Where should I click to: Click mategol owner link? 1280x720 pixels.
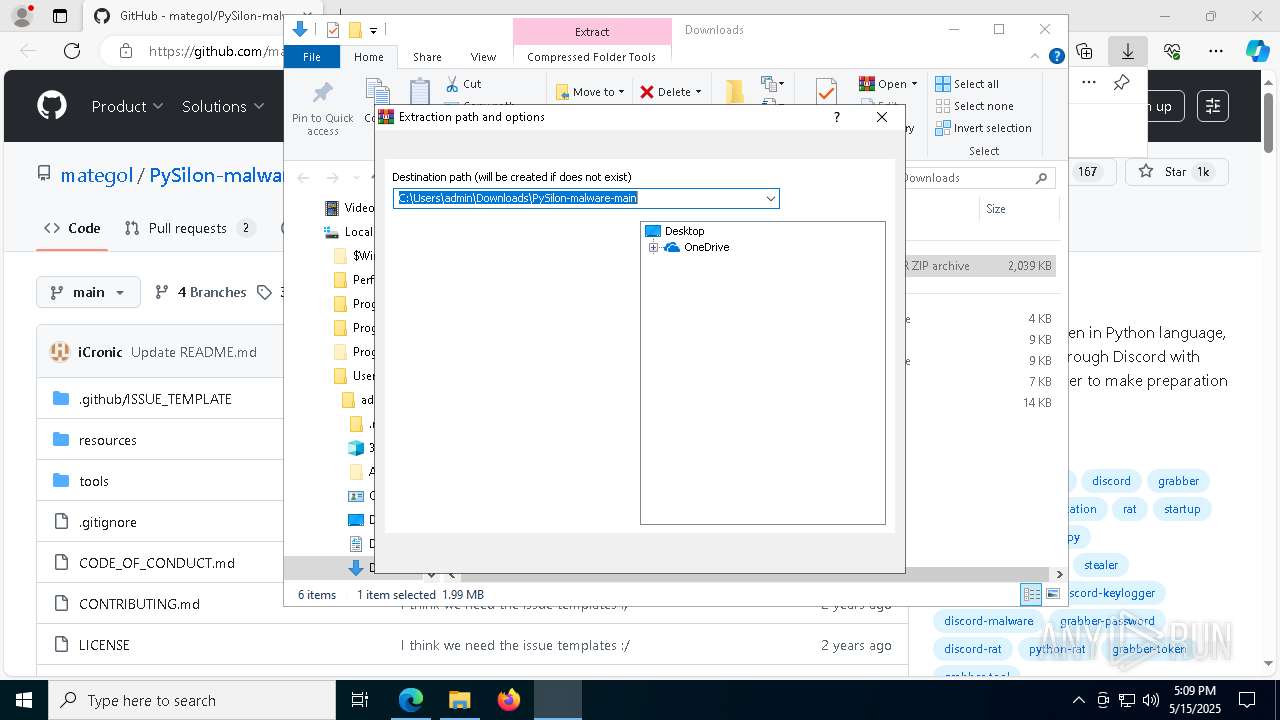96,175
